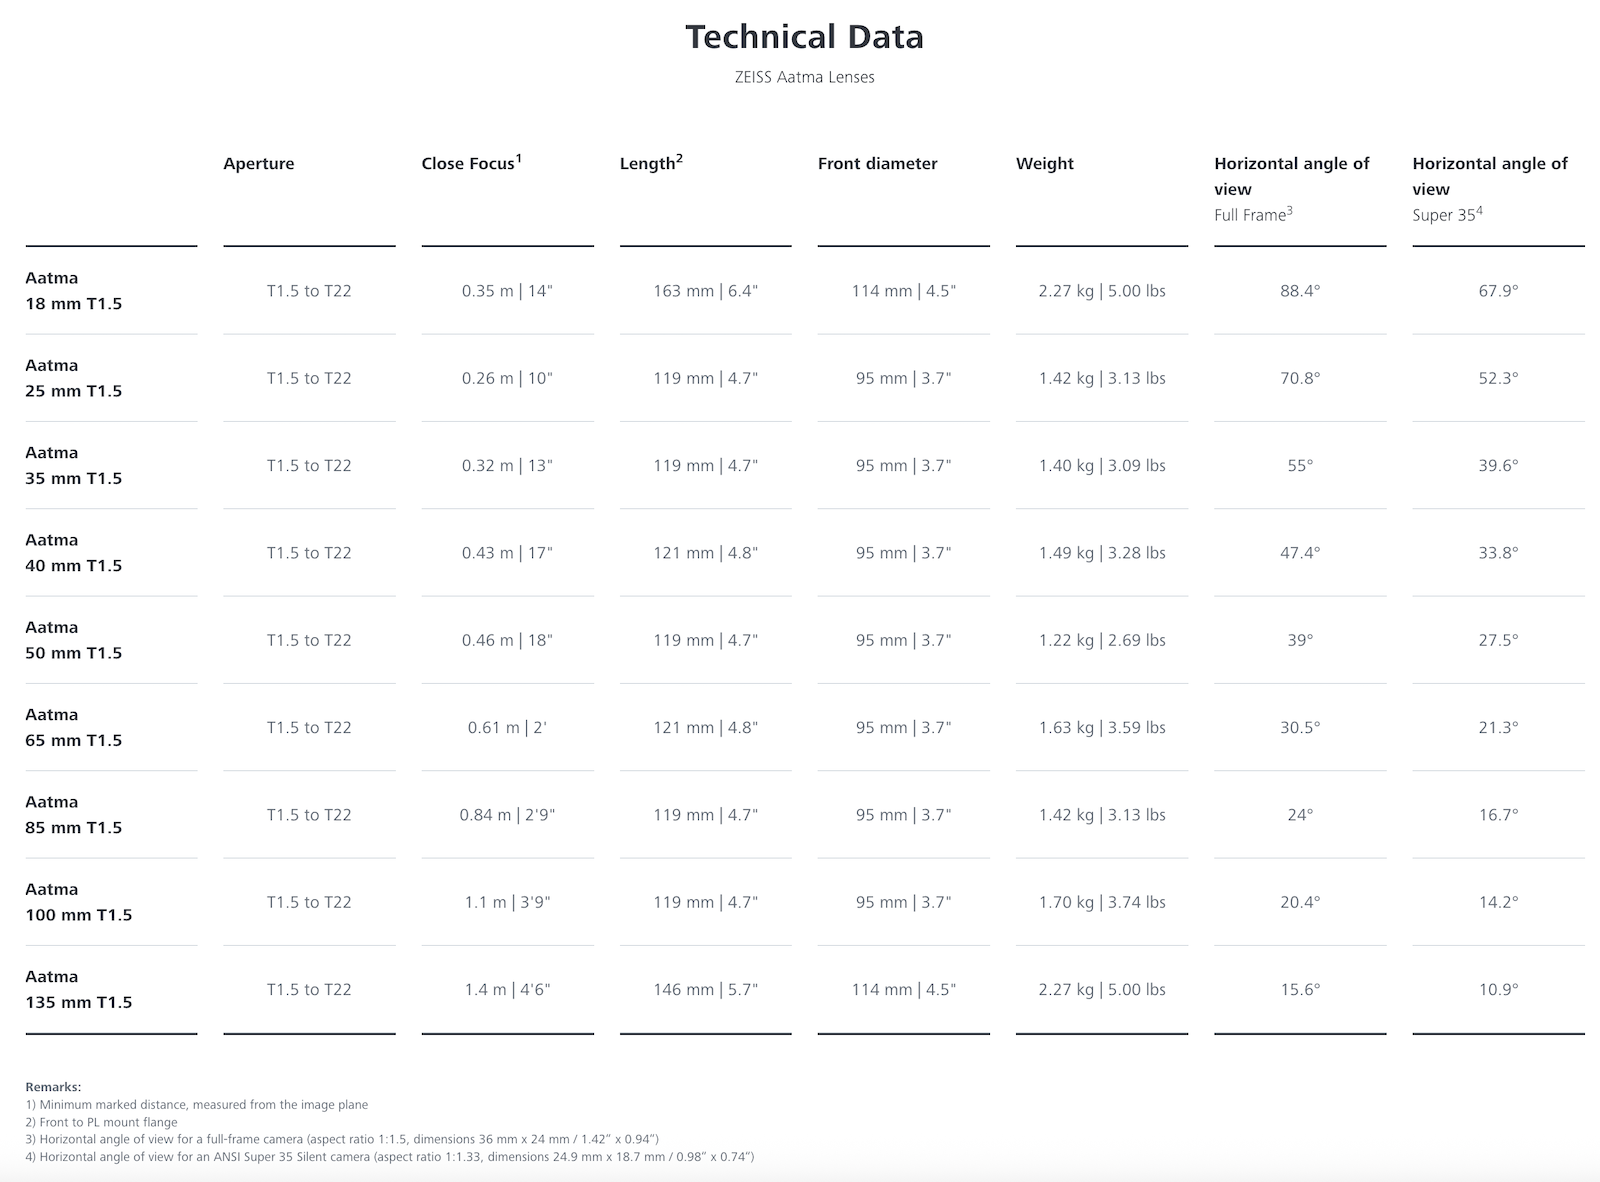Image resolution: width=1600 pixels, height=1182 pixels.
Task: Select the Length column header
Action: (x=651, y=163)
